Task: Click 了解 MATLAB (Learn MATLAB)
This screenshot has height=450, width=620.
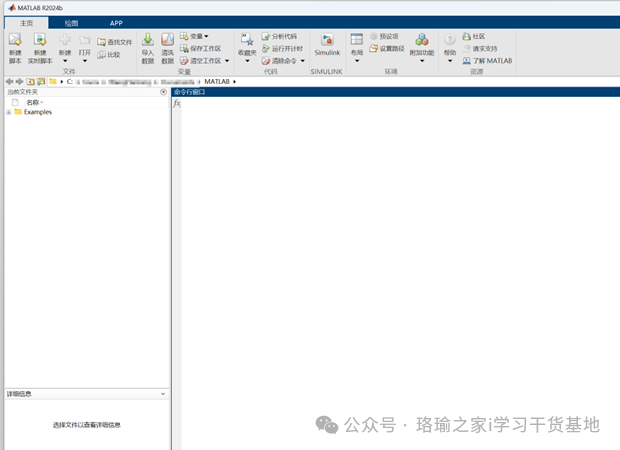Action: coord(487,61)
